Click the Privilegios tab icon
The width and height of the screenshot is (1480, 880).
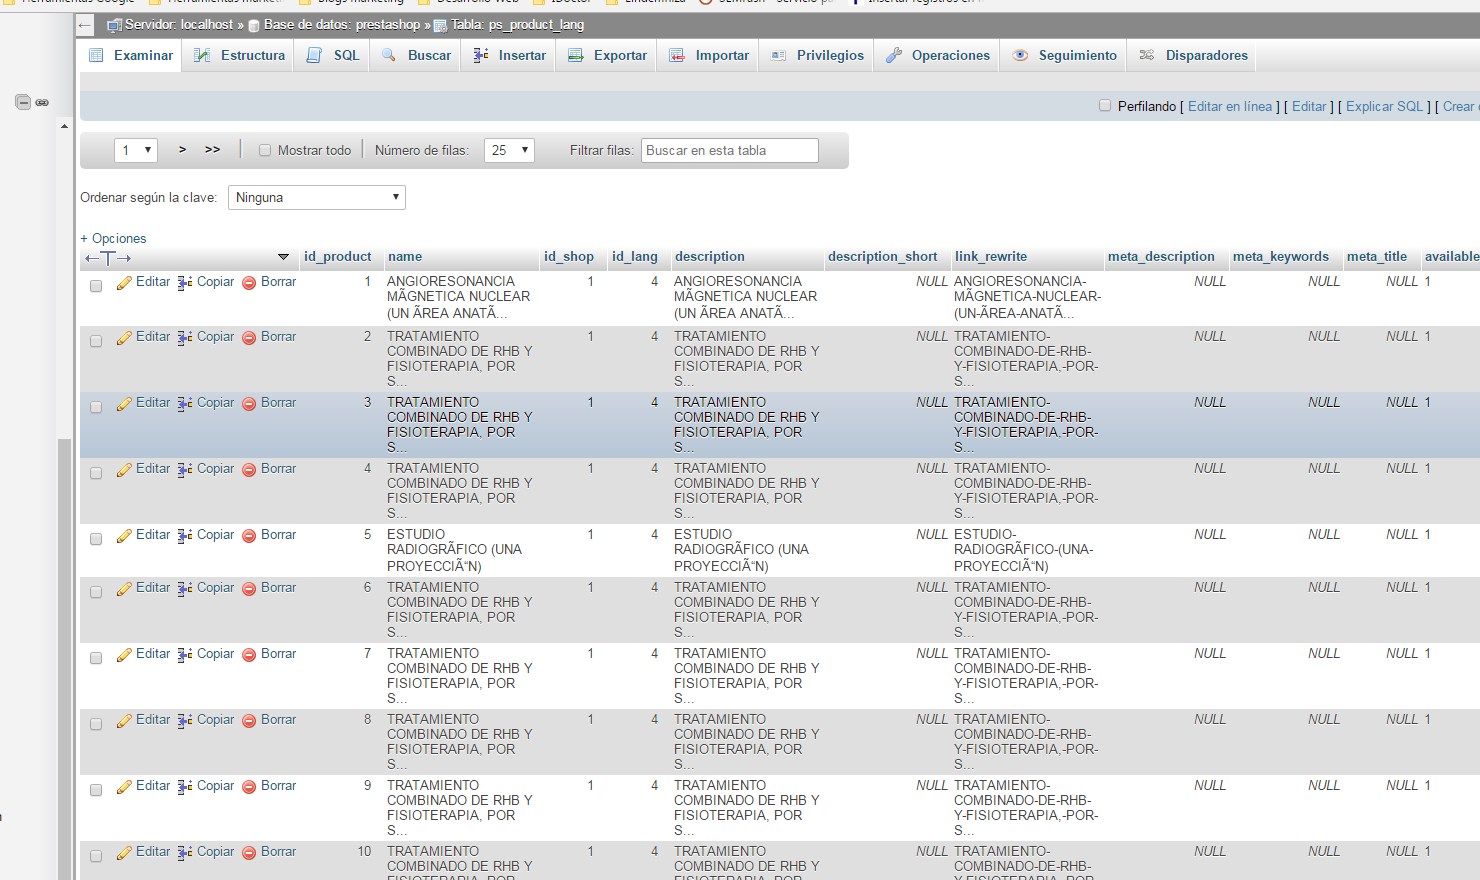click(778, 56)
